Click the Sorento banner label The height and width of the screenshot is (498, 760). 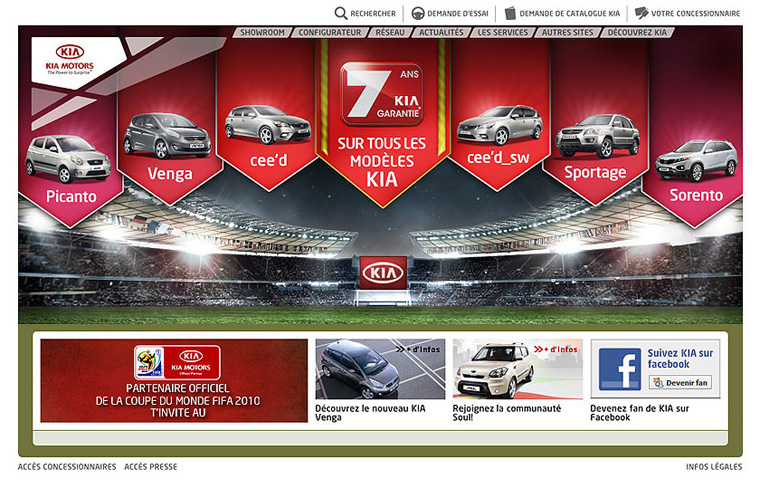click(x=696, y=195)
